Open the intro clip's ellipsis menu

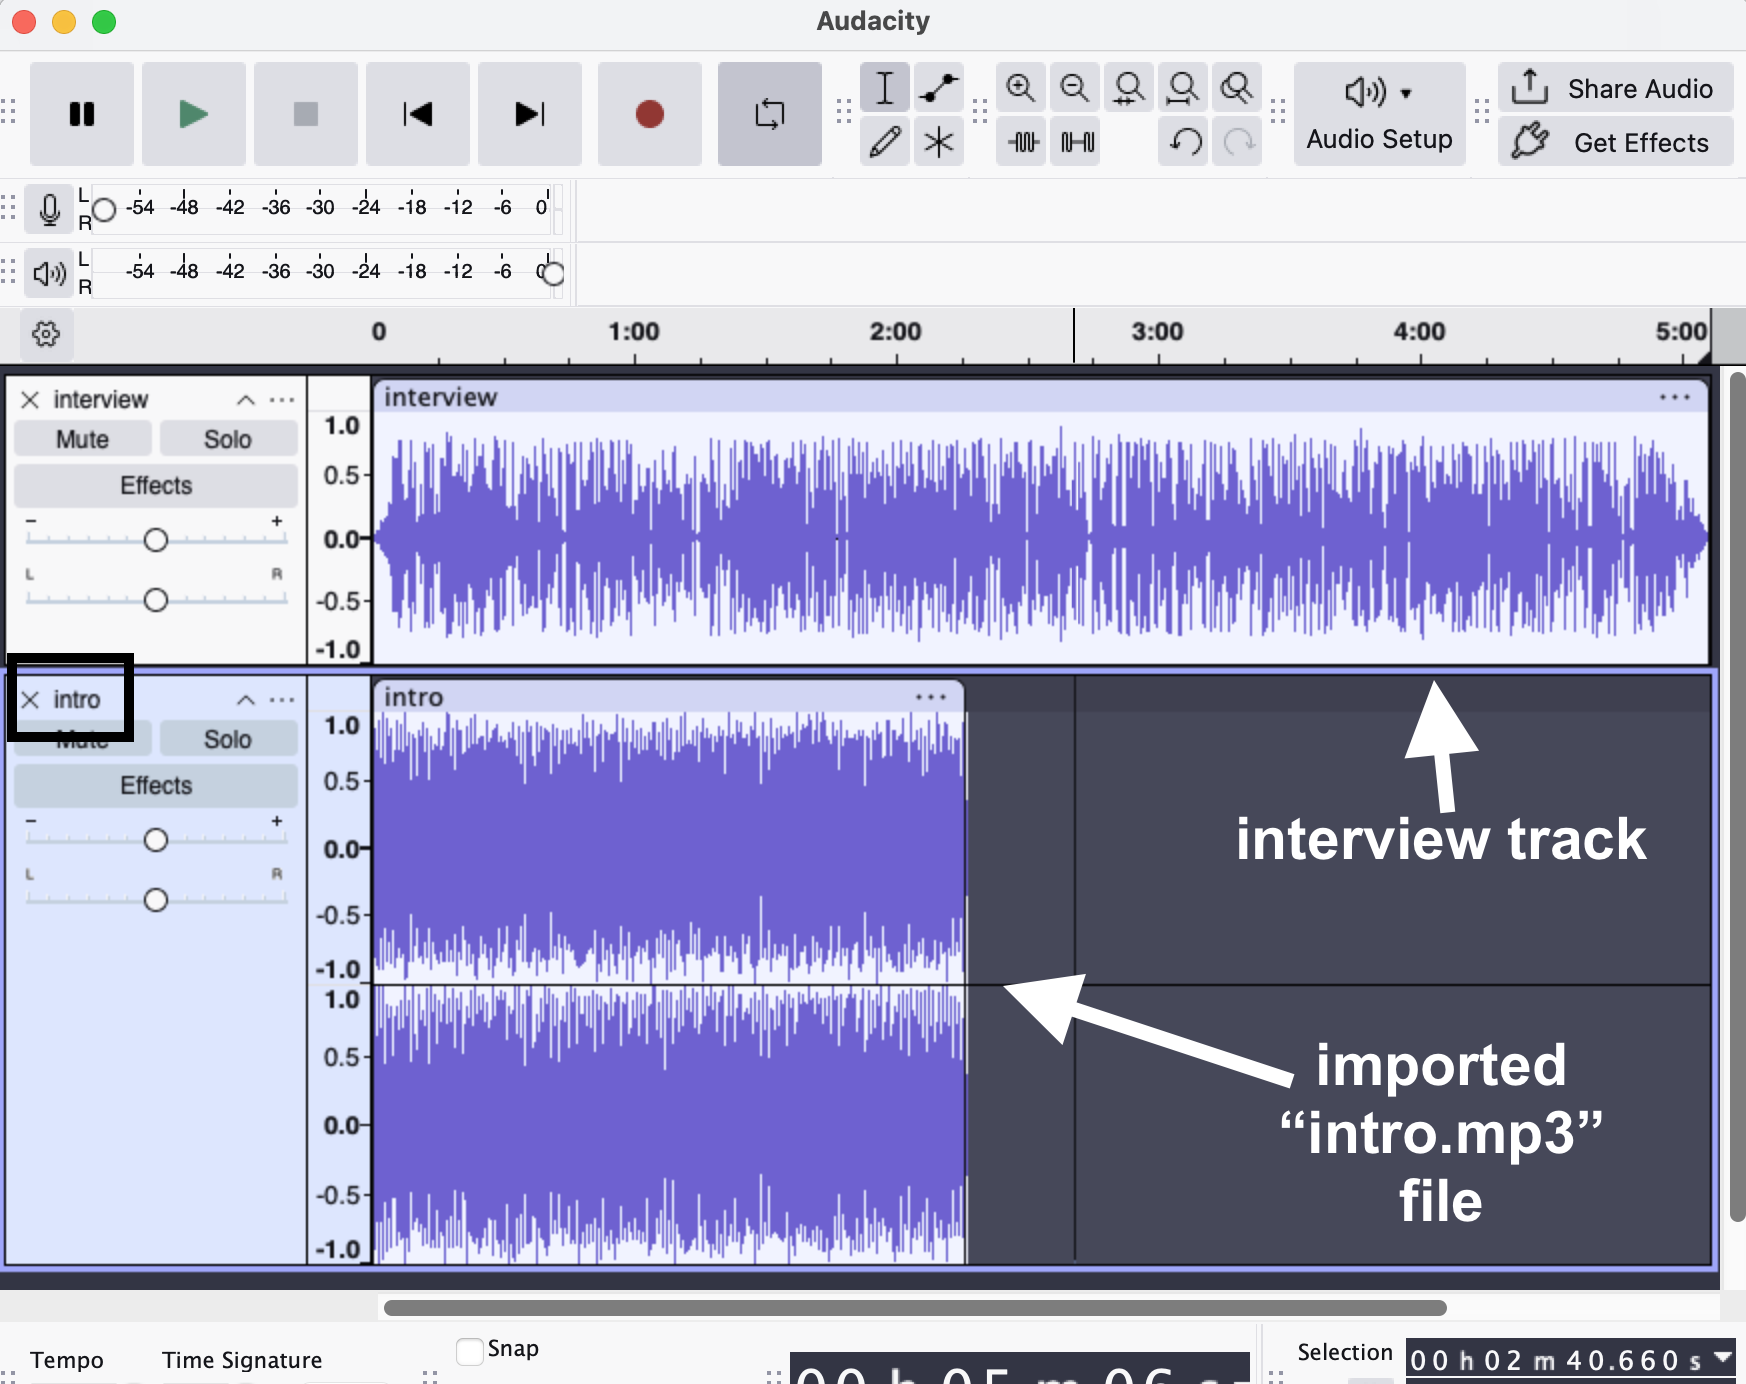click(x=931, y=697)
